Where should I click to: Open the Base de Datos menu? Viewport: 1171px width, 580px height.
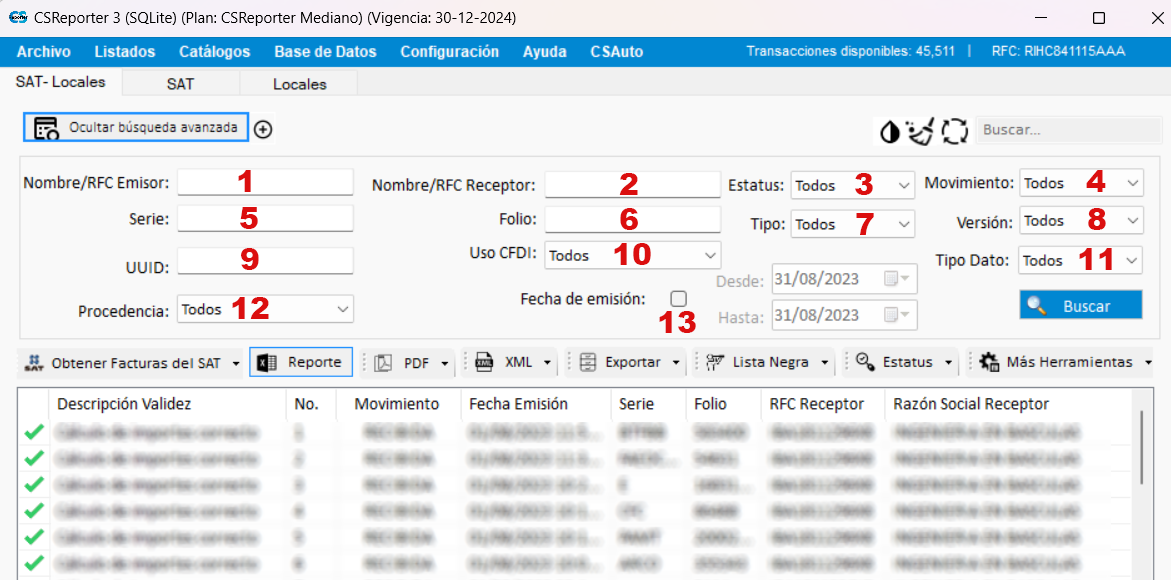(x=326, y=52)
